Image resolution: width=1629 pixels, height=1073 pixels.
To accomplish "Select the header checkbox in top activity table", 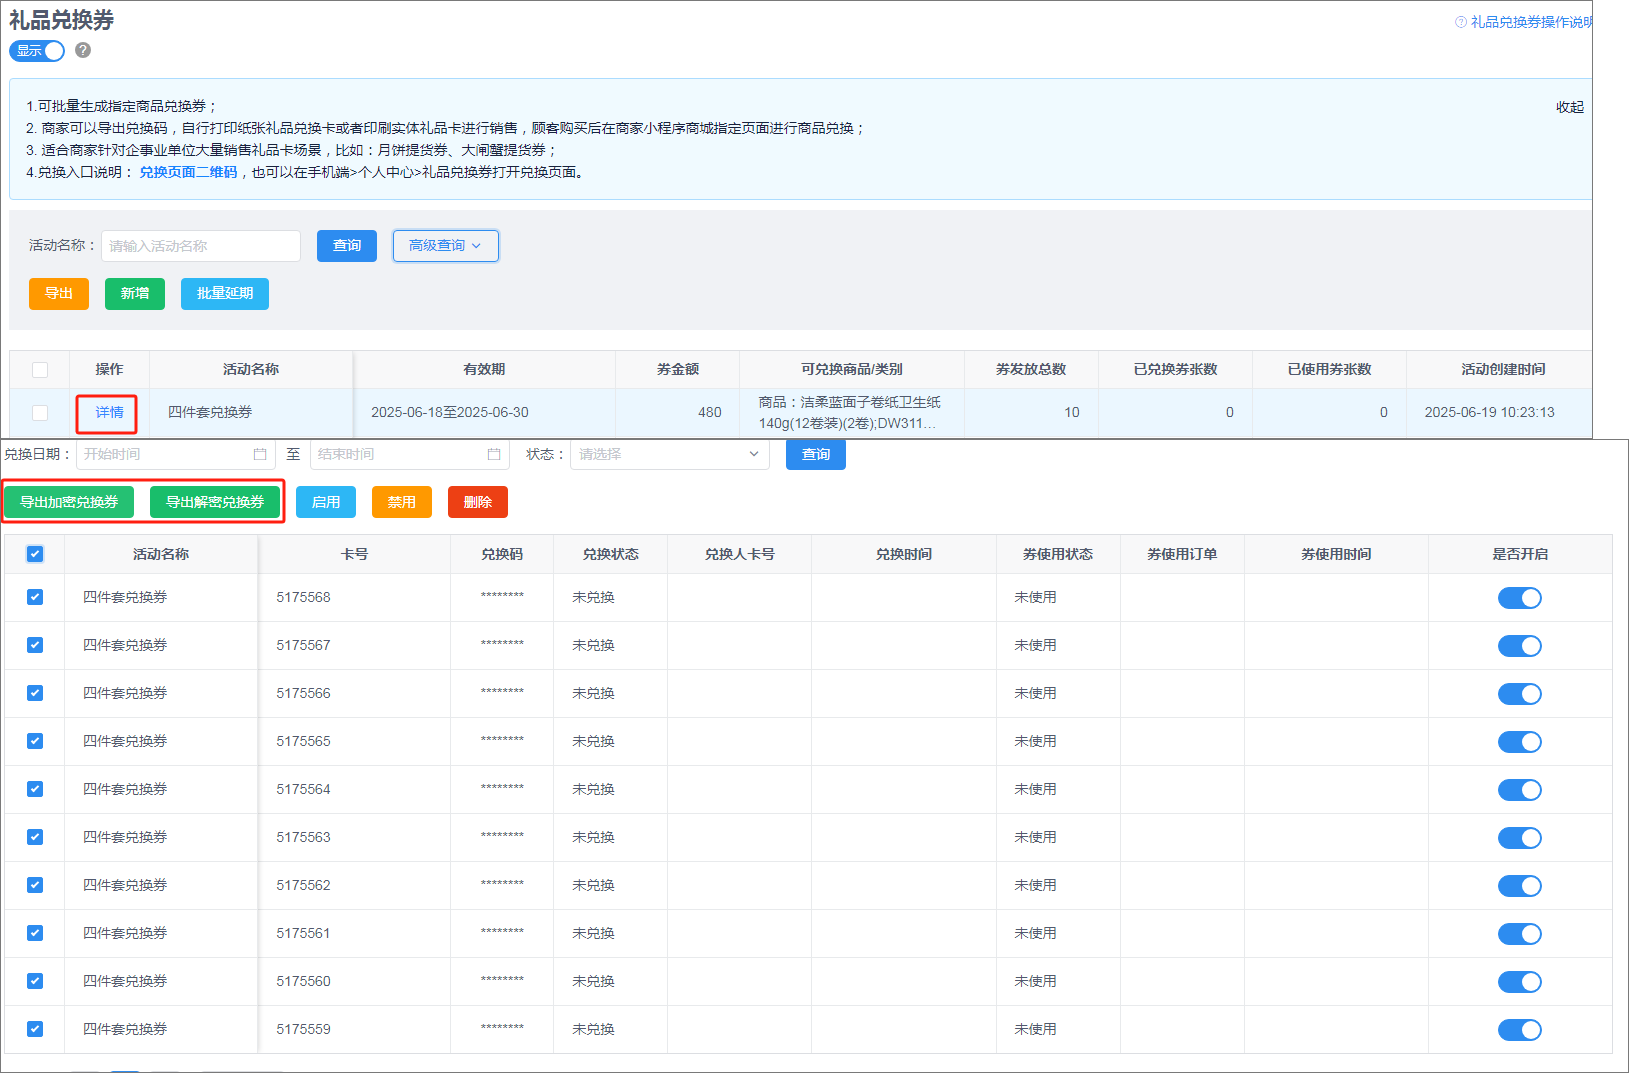I will (40, 370).
